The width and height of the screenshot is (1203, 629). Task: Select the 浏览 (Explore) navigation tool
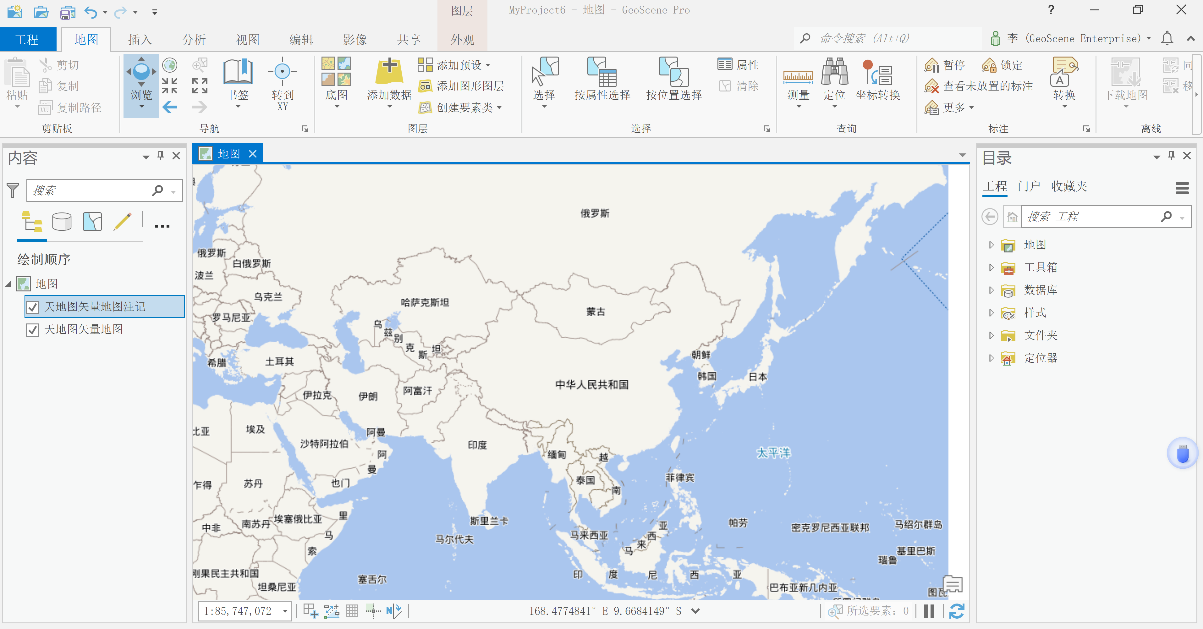pyautogui.click(x=141, y=78)
